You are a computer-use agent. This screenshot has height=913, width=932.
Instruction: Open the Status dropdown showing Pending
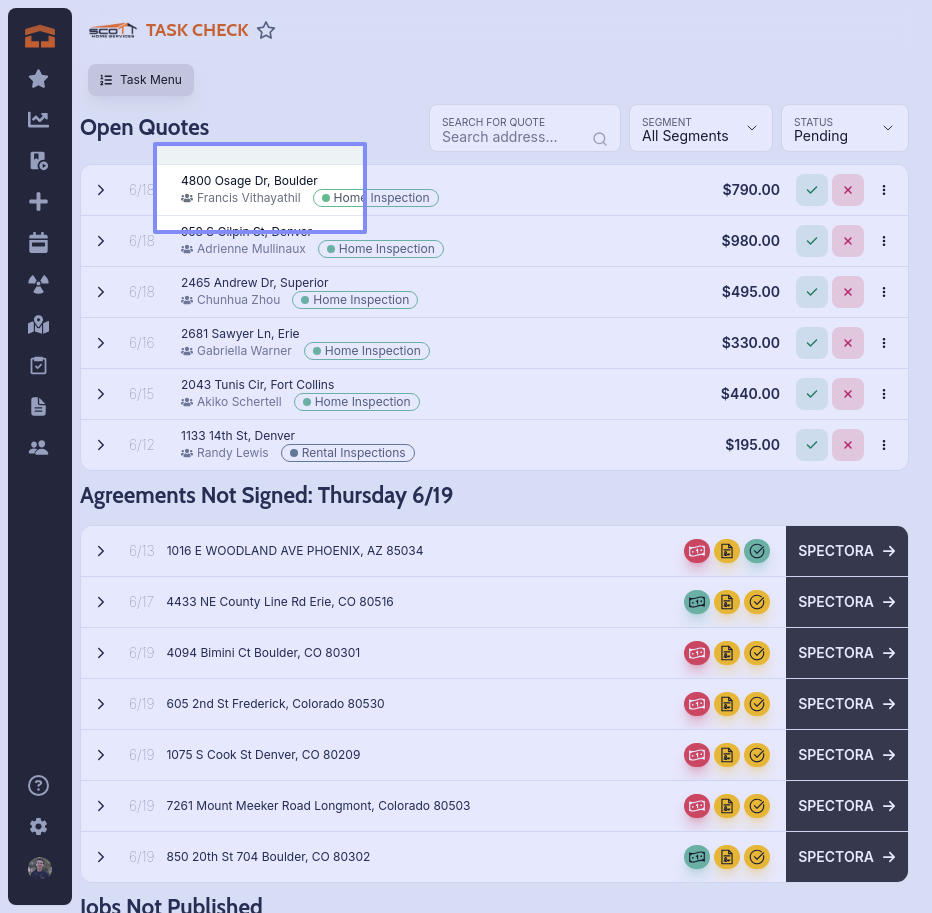844,129
